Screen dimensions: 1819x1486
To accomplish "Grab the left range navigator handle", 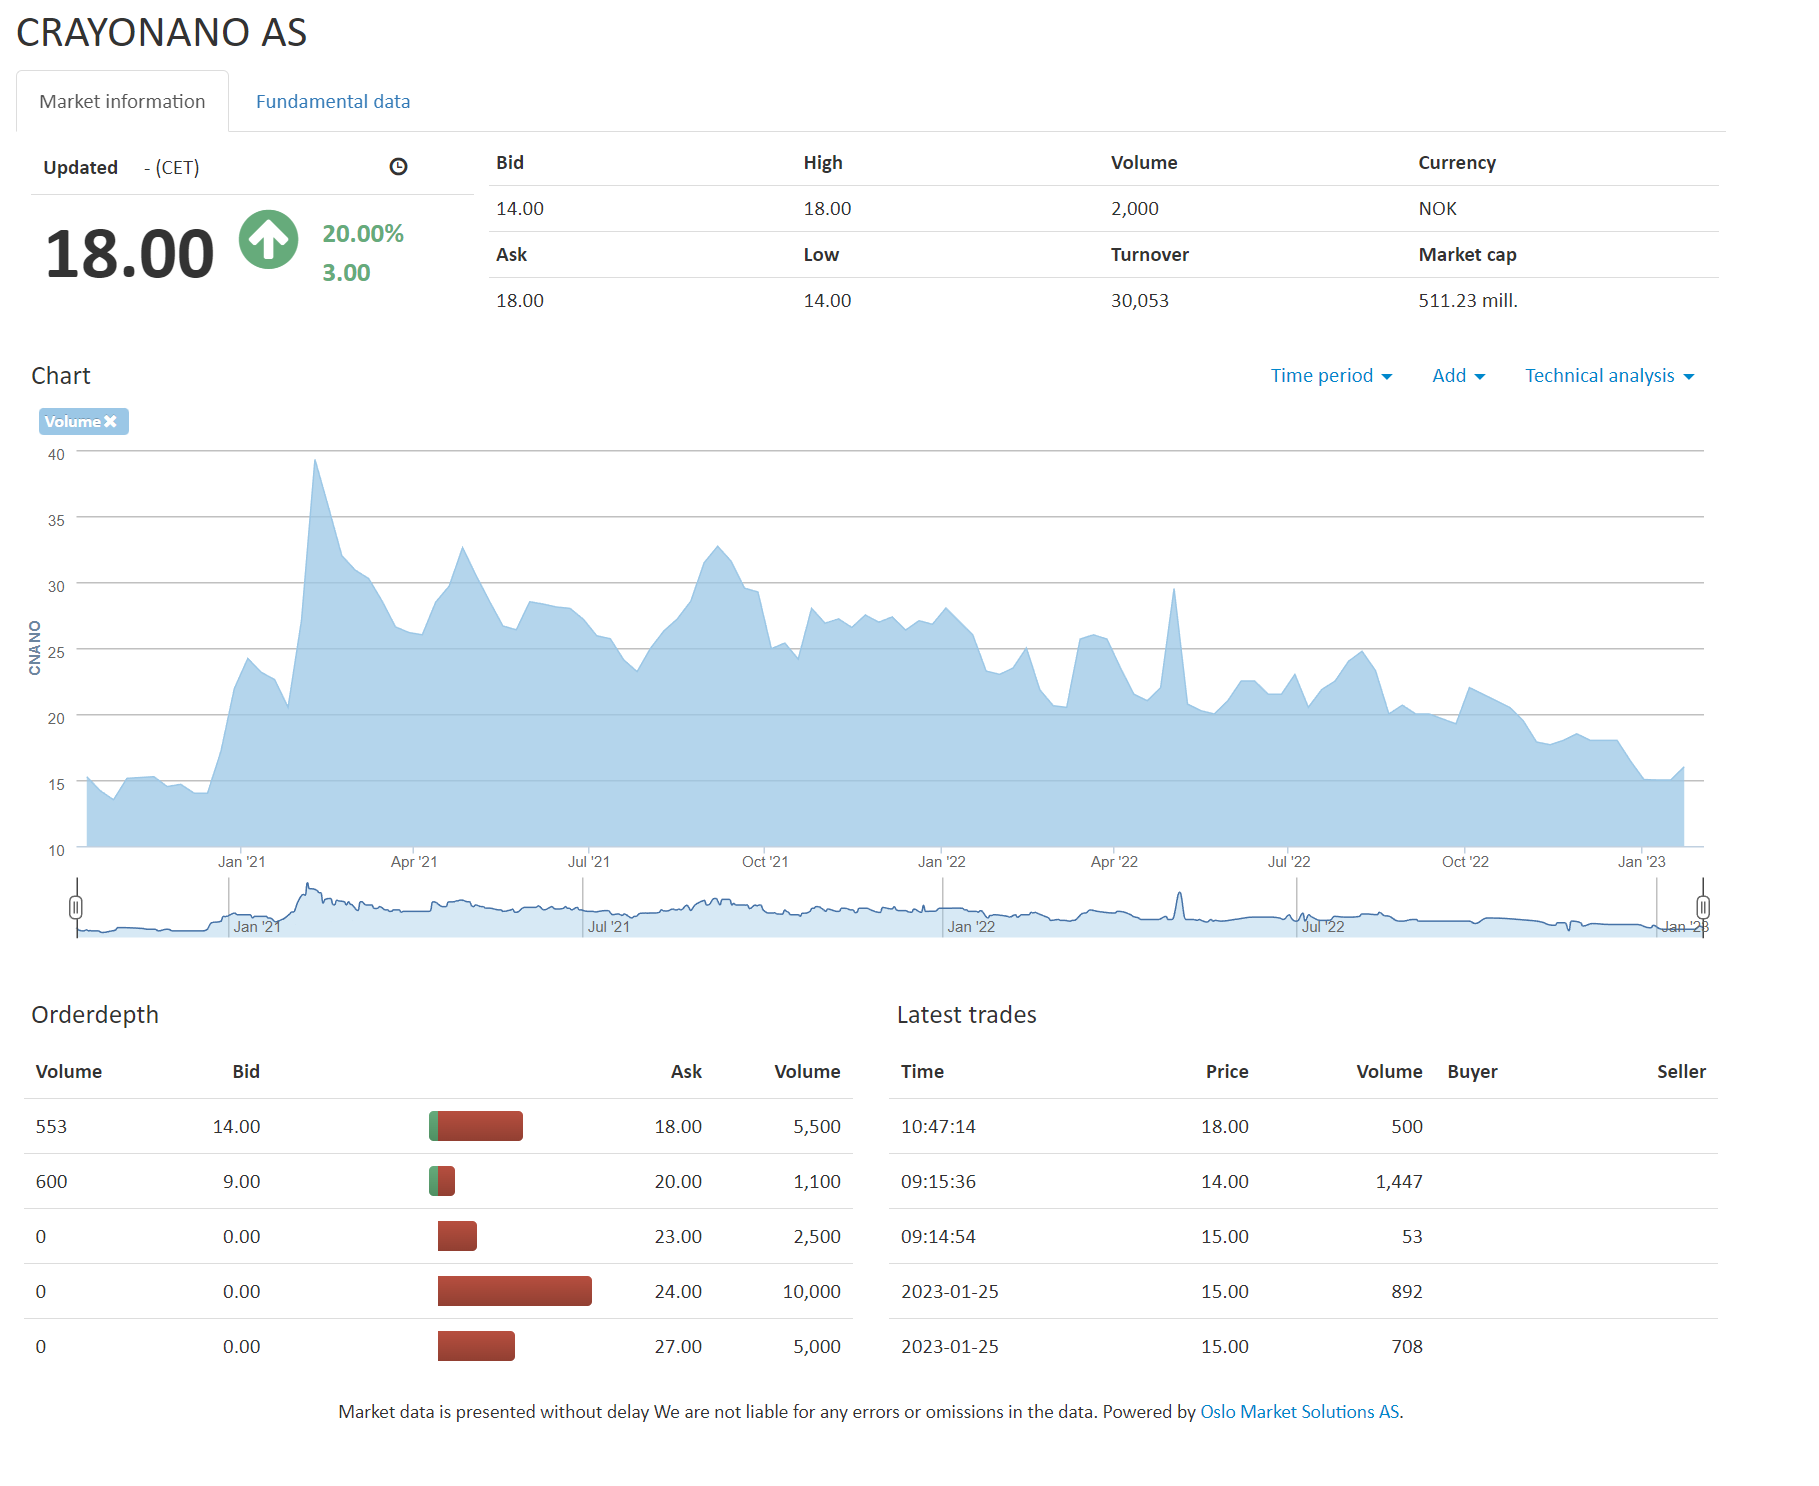I will (x=76, y=907).
